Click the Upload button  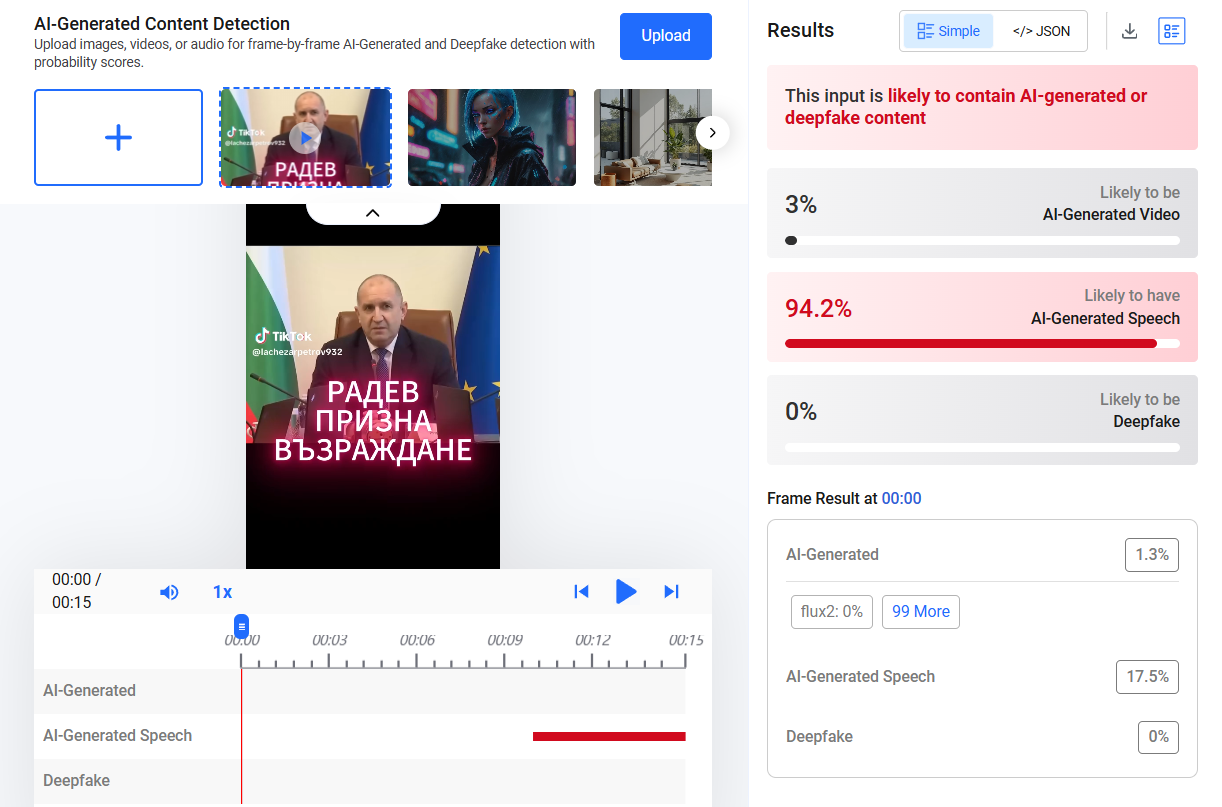[x=665, y=36]
